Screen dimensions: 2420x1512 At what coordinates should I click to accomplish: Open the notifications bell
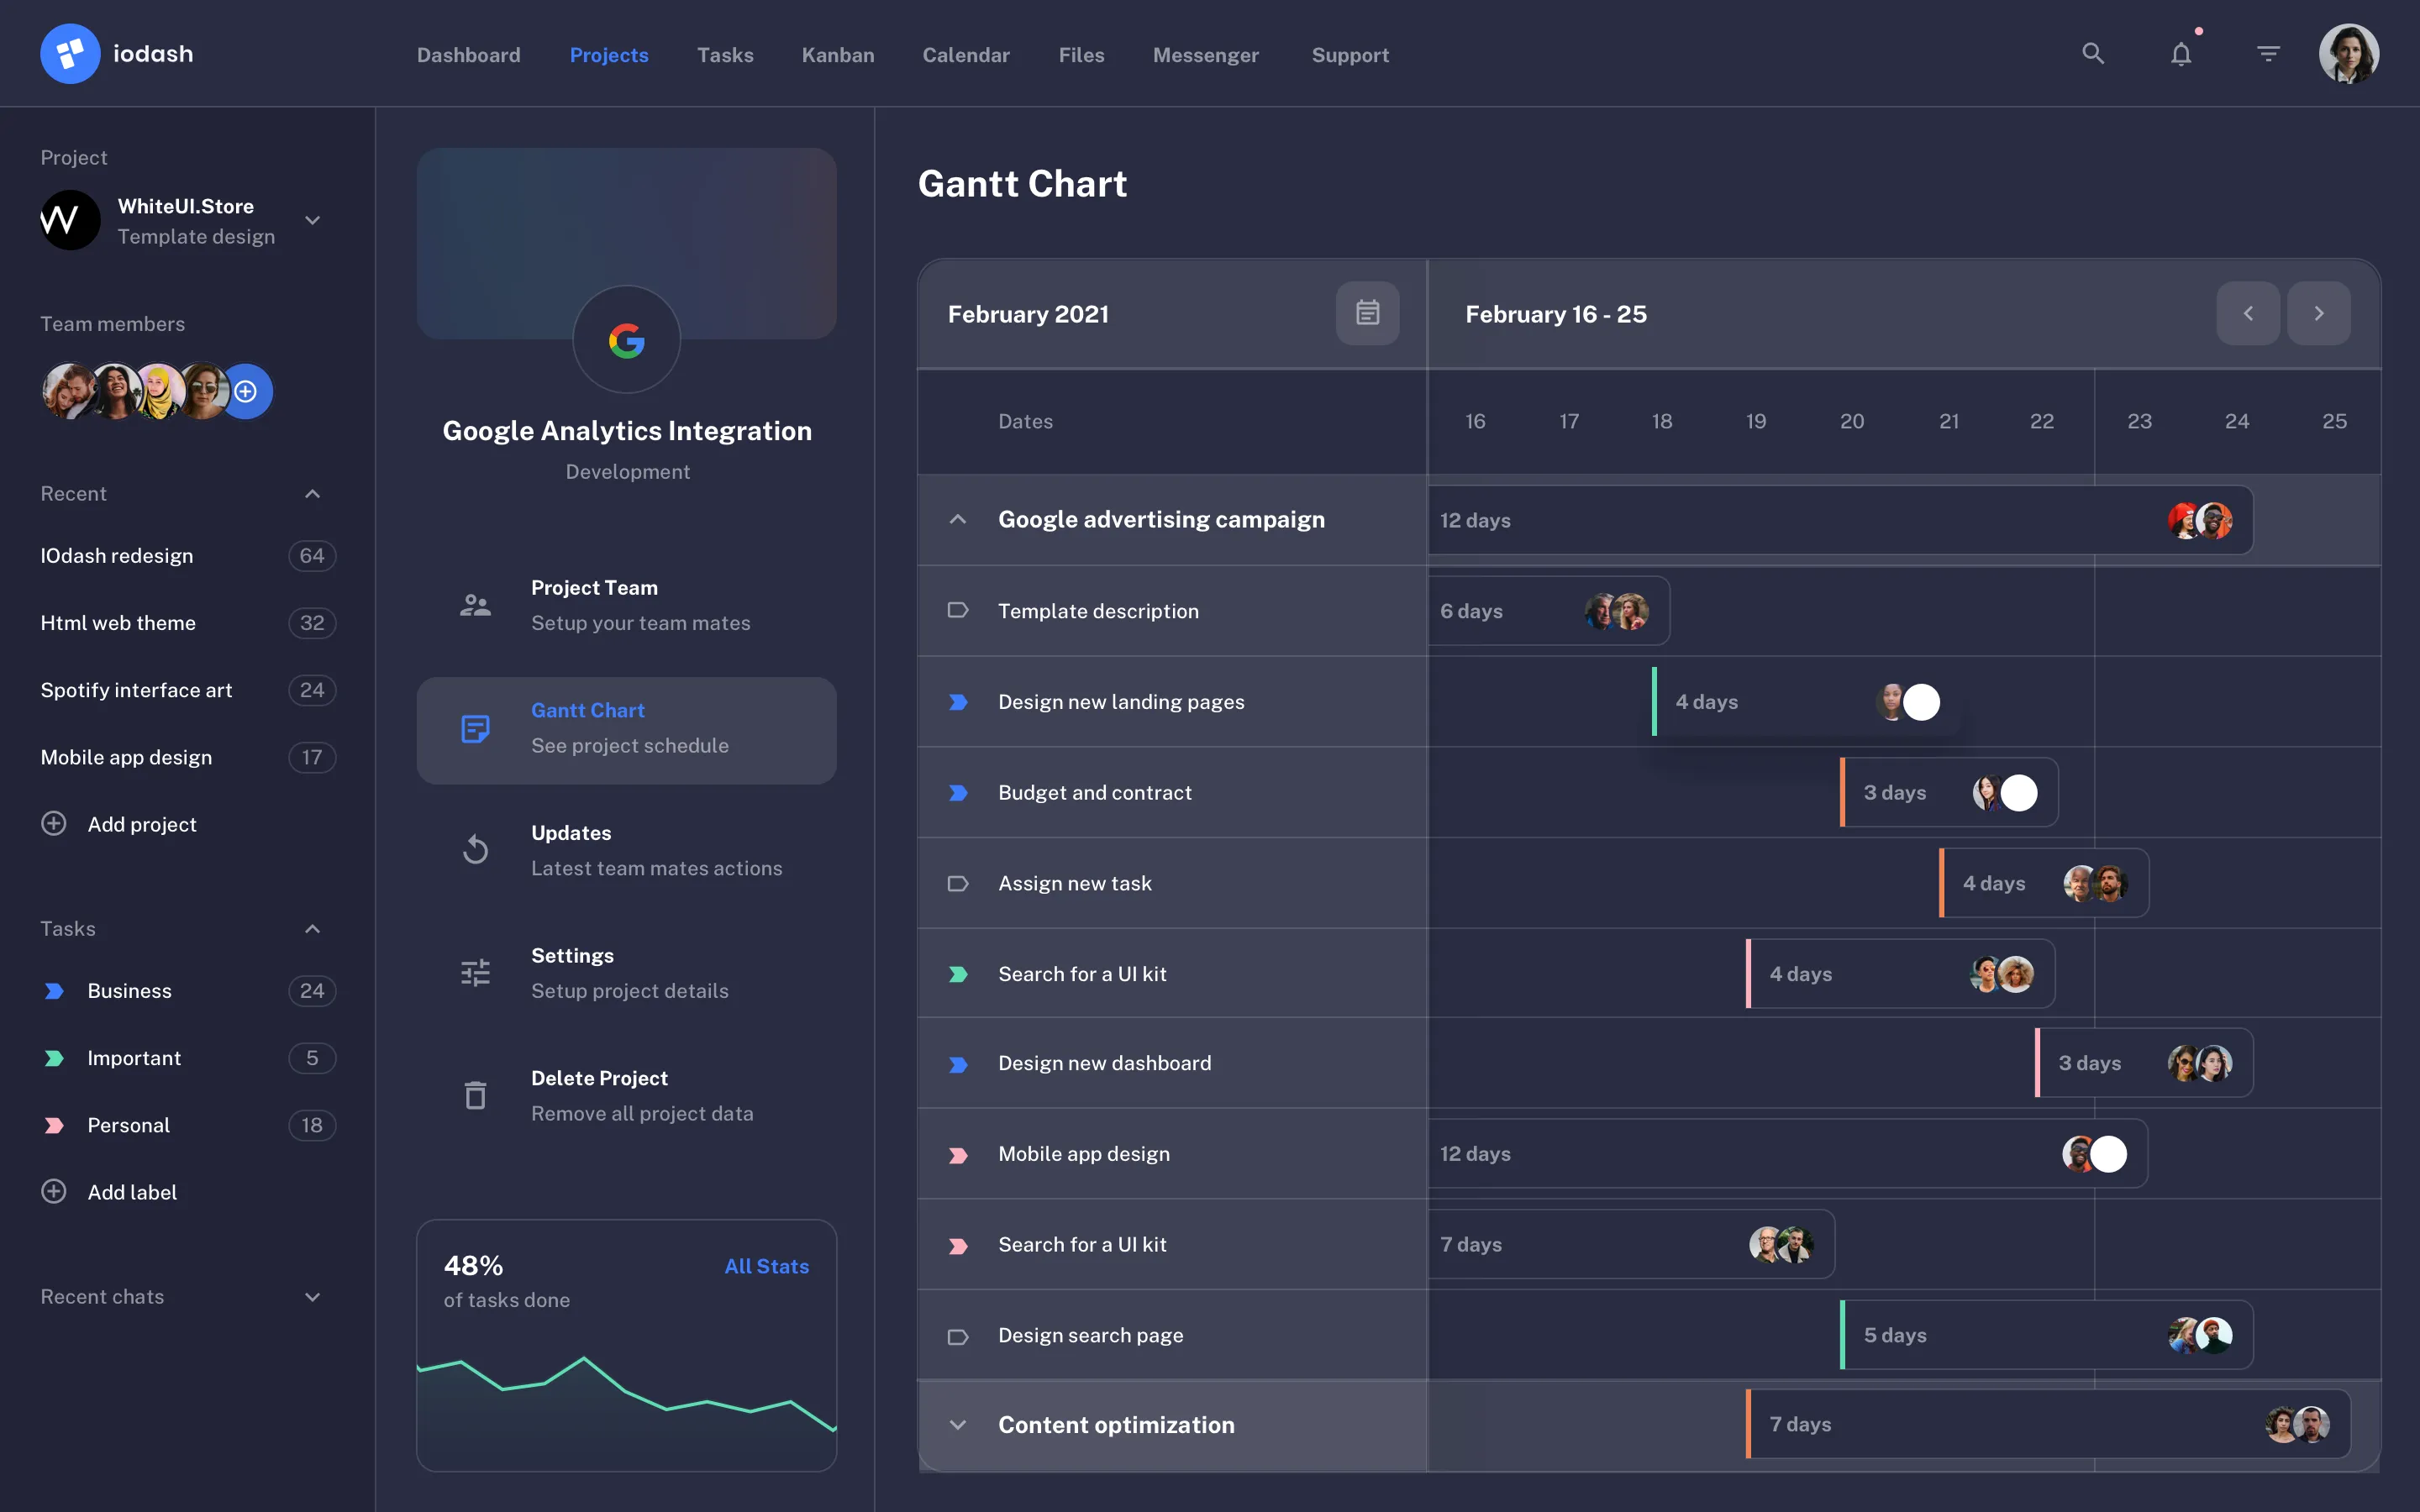pyautogui.click(x=2181, y=53)
